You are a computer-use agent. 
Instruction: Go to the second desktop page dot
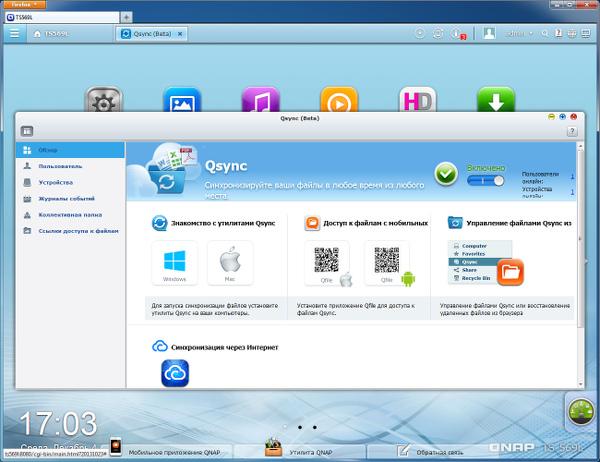300,427
